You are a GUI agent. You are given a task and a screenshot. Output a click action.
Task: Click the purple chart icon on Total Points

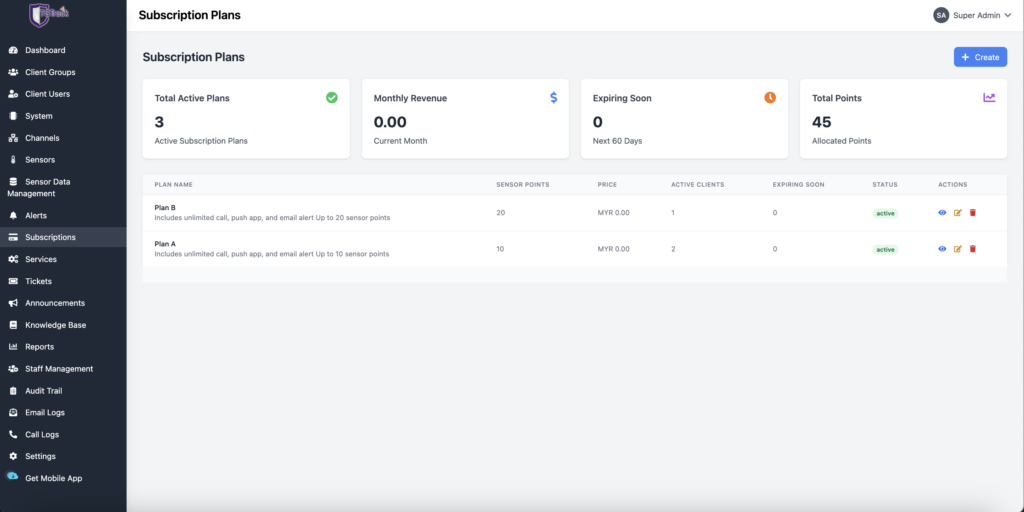point(989,98)
